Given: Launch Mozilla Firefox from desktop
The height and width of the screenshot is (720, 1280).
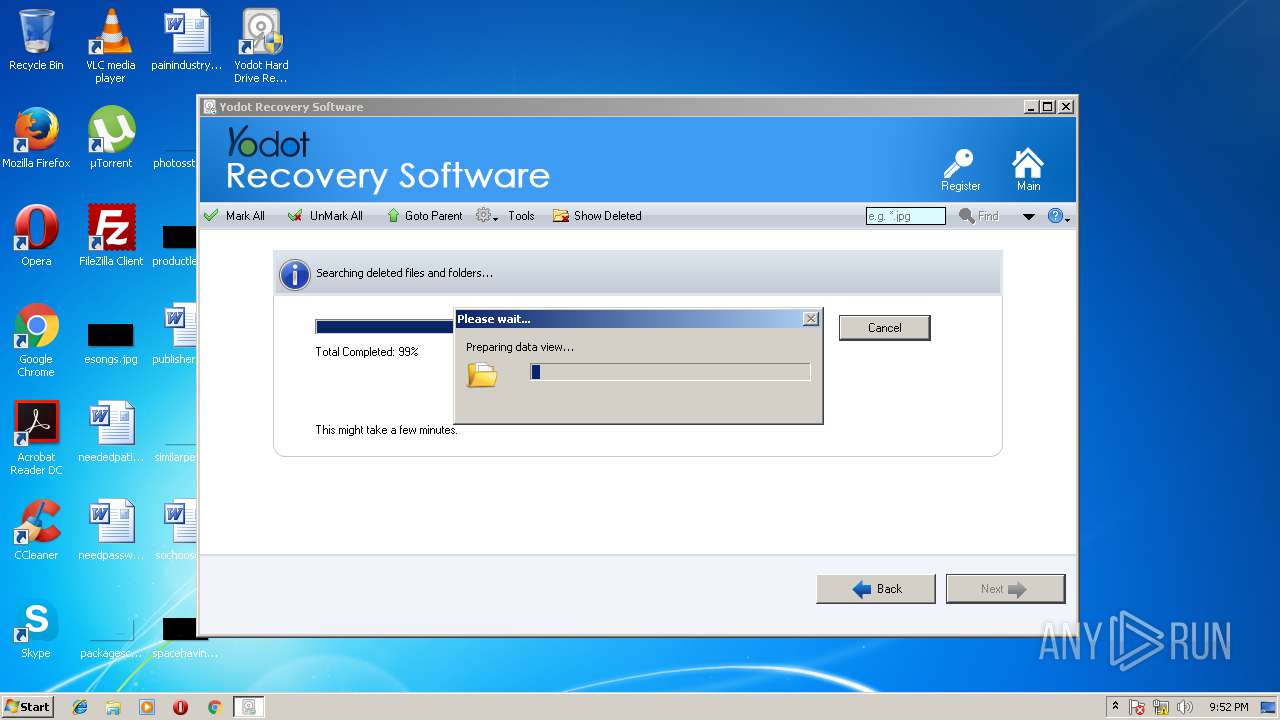Looking at the screenshot, I should pos(36,138).
